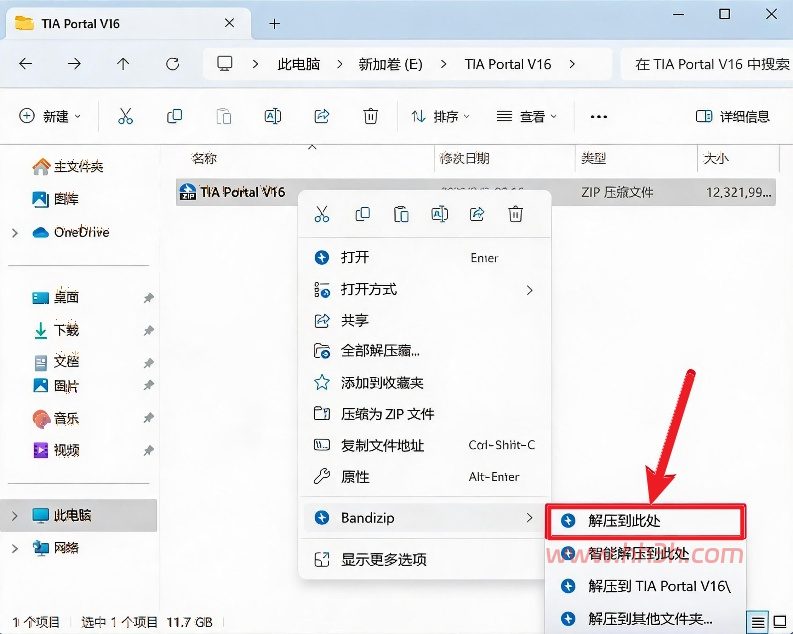Open the 打开方式 submenu
This screenshot has height=634, width=793.
click(424, 289)
